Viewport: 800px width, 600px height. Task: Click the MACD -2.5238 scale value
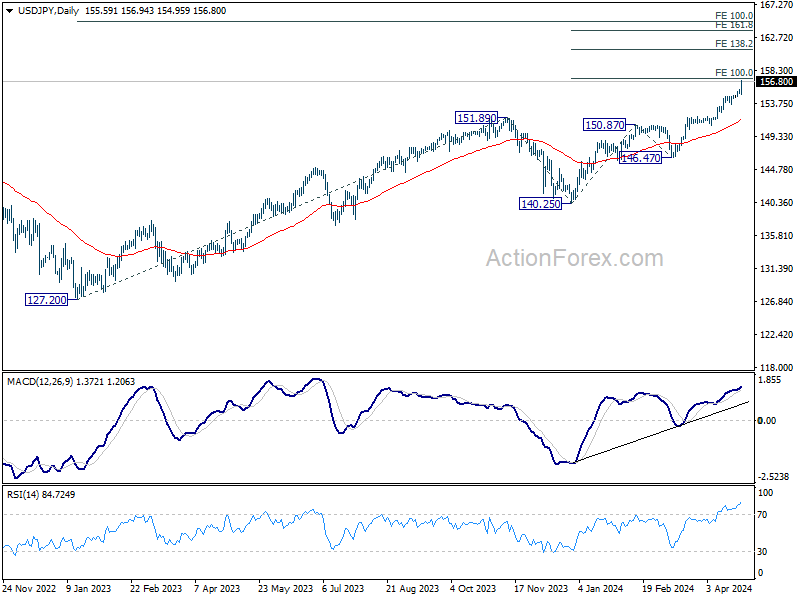pyautogui.click(x=774, y=477)
